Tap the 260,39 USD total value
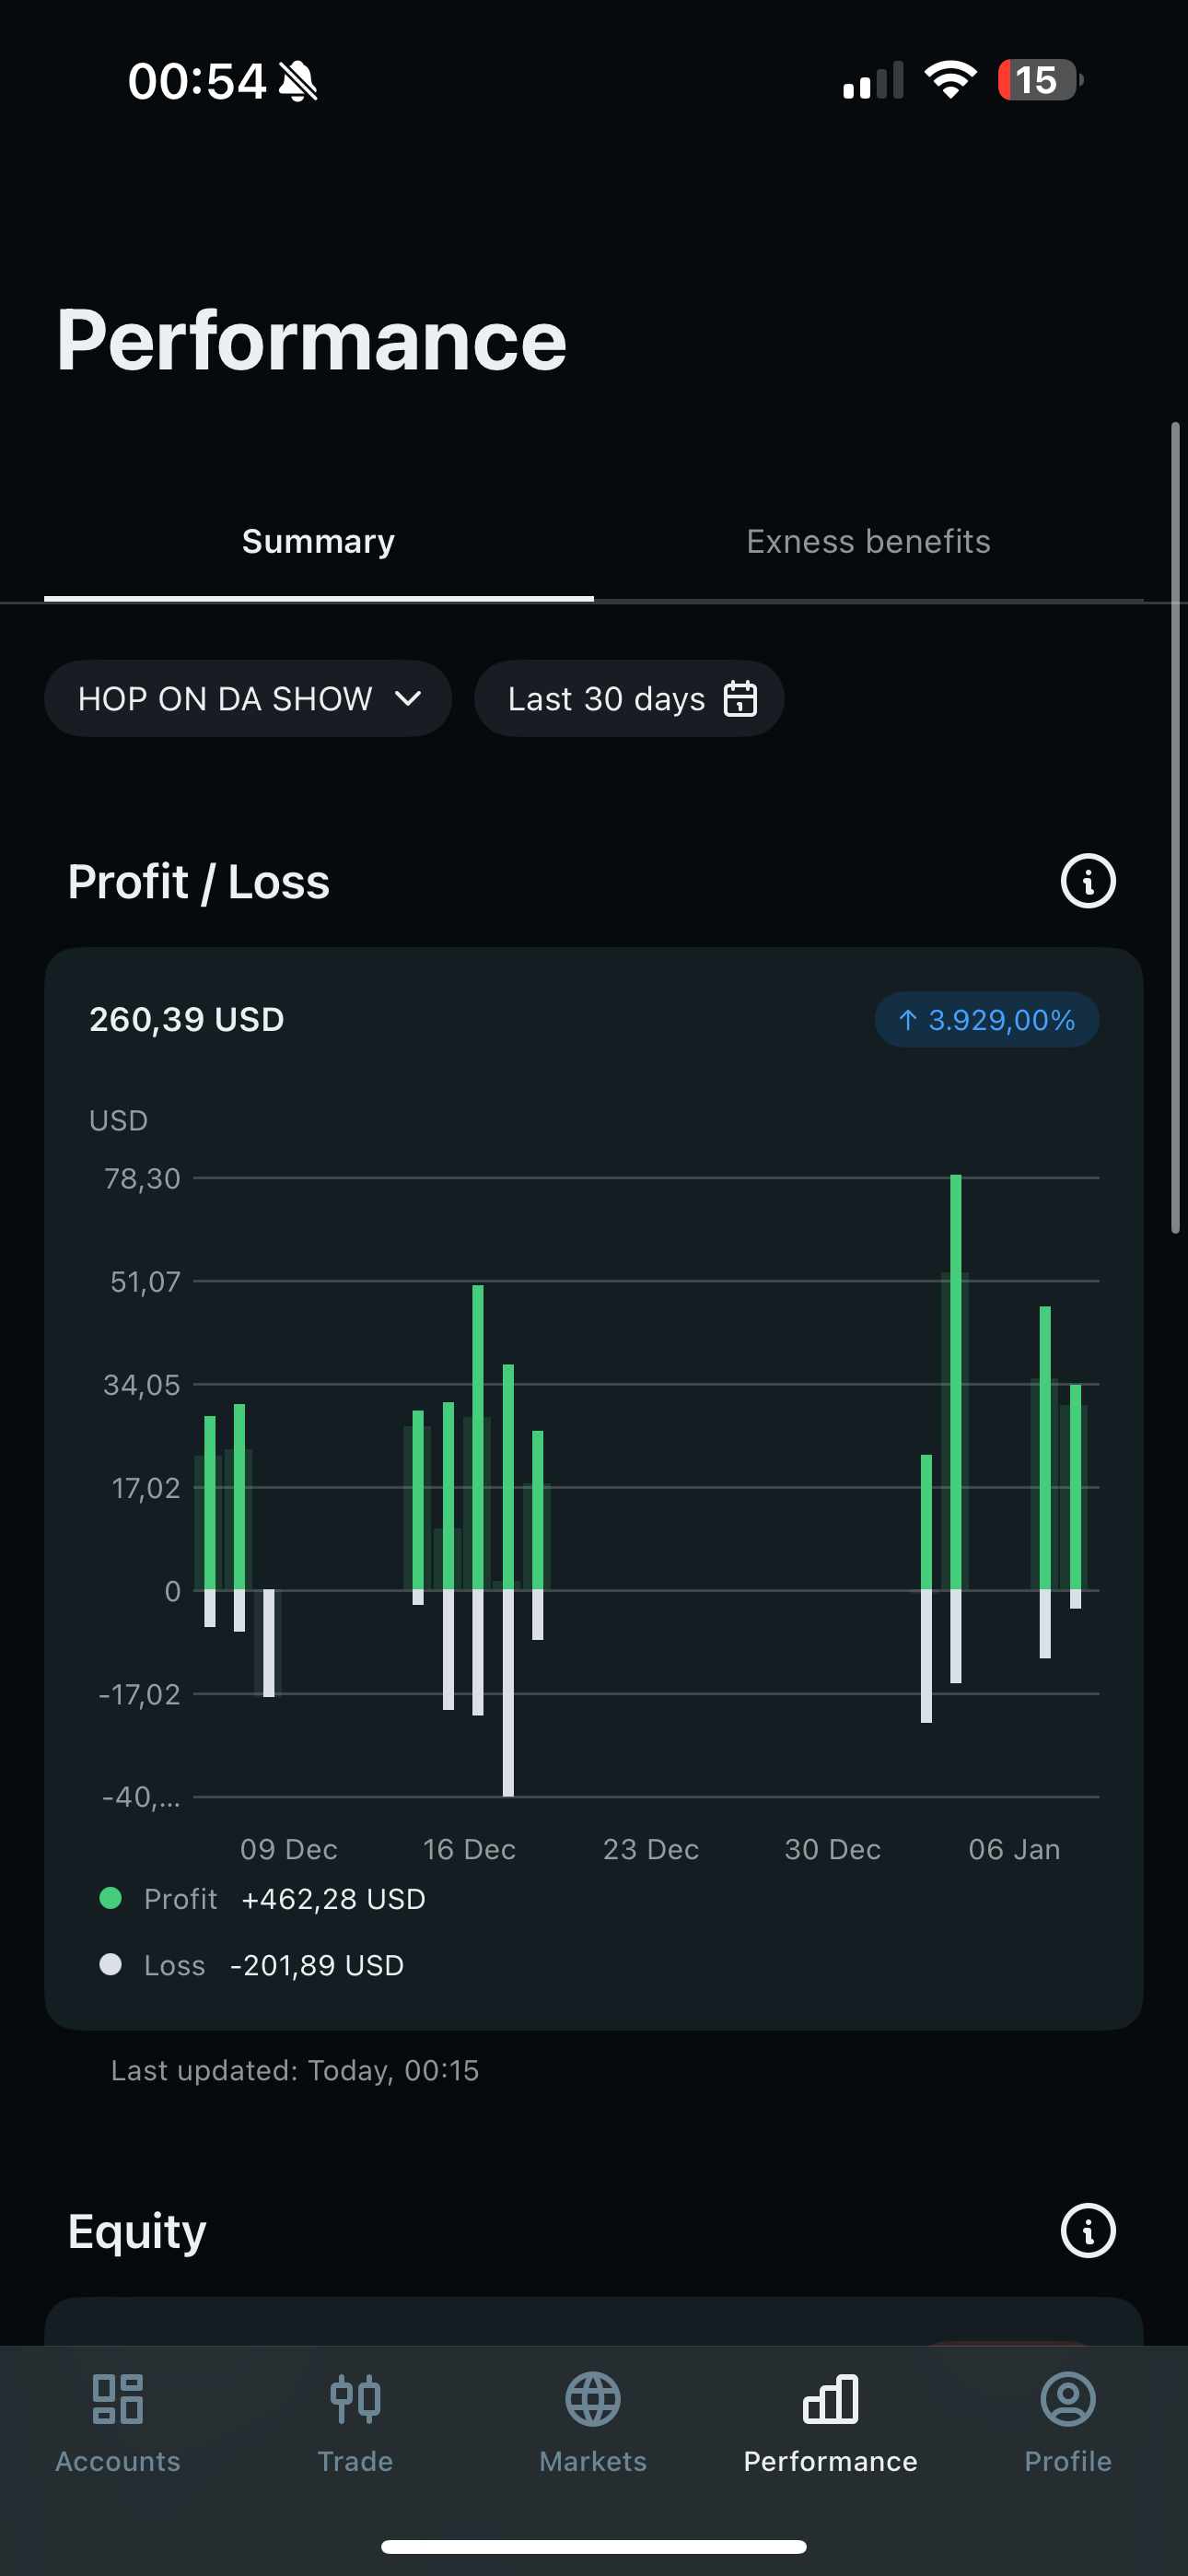 pyautogui.click(x=187, y=1019)
